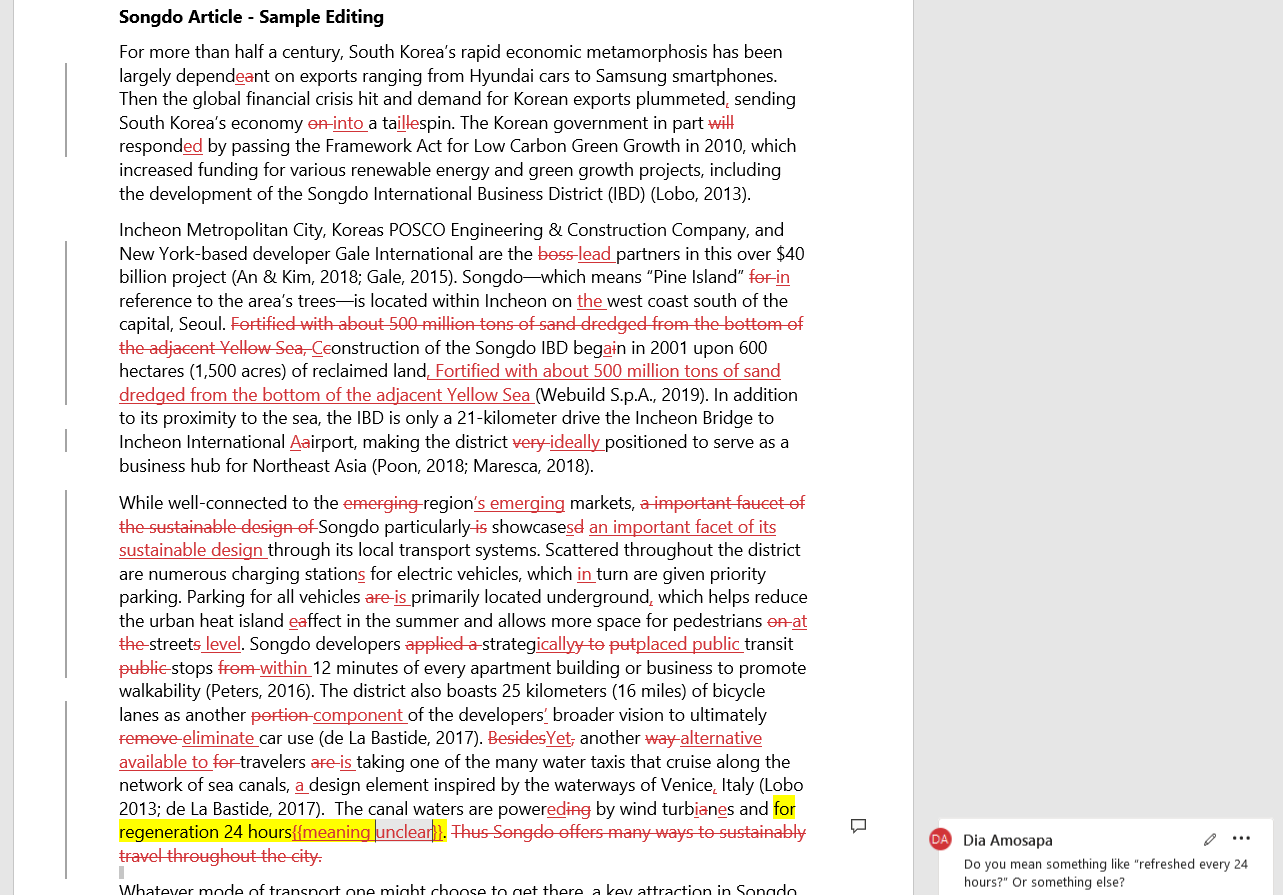Viewport: 1283px width, 895px height.
Task: Click the inserted word "level" after streets
Action: 221,644
